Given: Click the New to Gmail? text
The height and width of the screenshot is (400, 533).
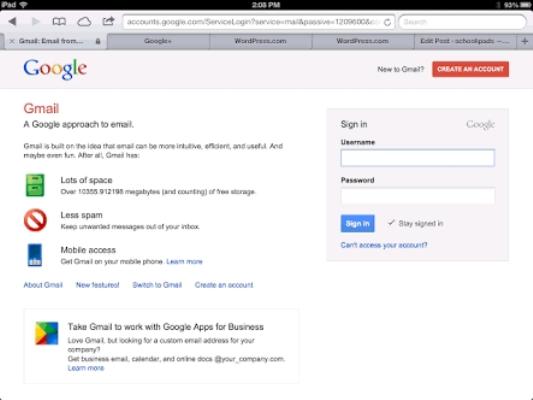Looking at the screenshot, I should click(401, 69).
